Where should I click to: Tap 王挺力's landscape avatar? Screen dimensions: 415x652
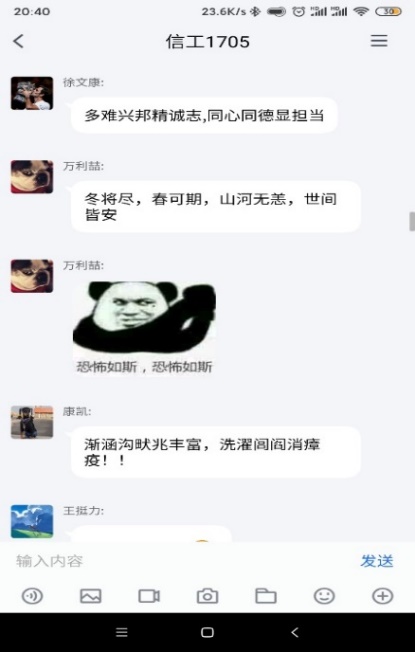pyautogui.click(x=32, y=521)
